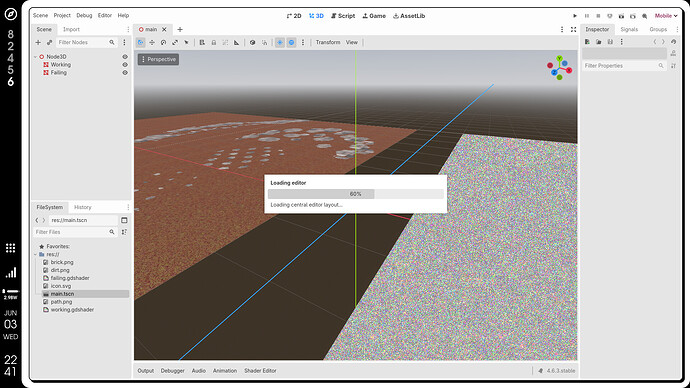Hide the Working node
Viewport: 690px width, 388px height.
(125, 65)
